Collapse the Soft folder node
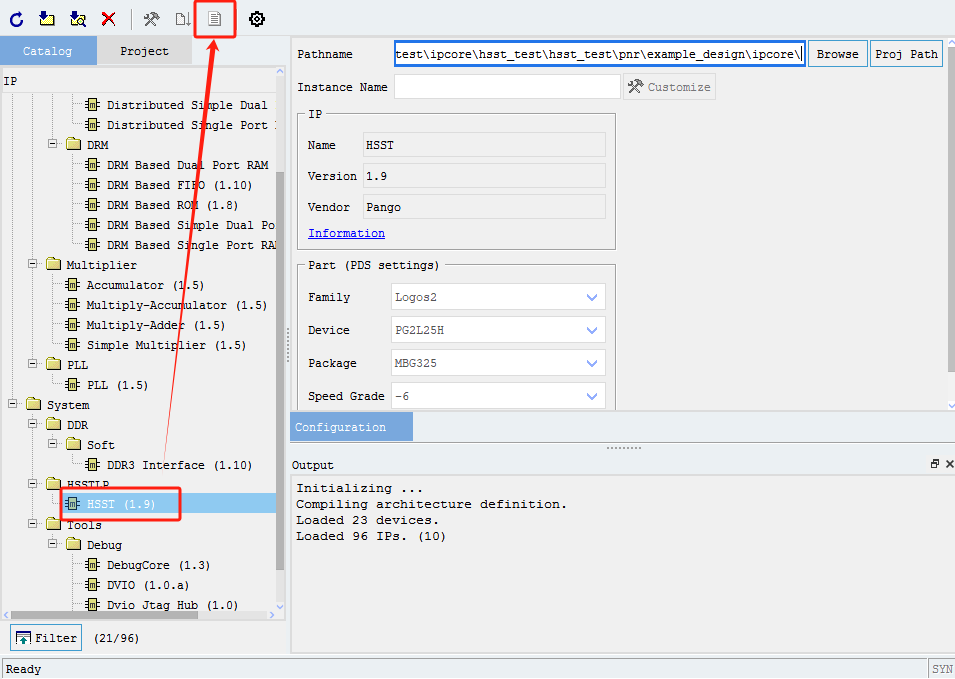Screen dimensions: 955x679 [53, 445]
